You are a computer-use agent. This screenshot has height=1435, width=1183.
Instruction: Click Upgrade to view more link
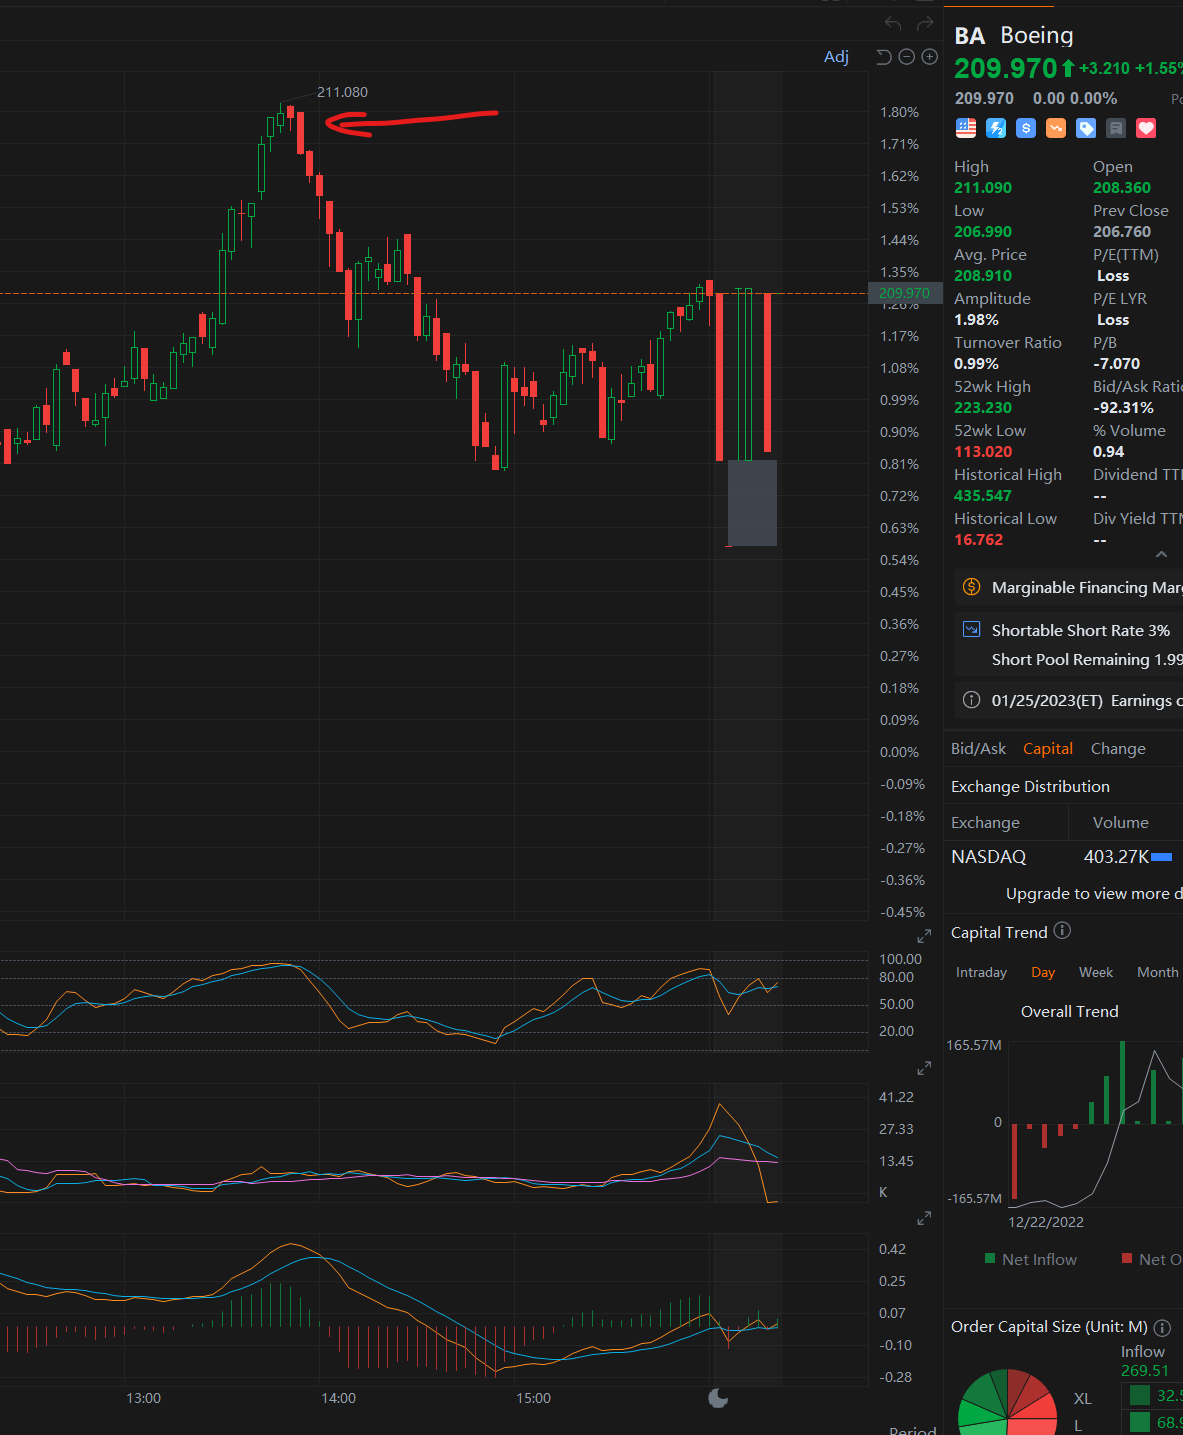point(1094,893)
